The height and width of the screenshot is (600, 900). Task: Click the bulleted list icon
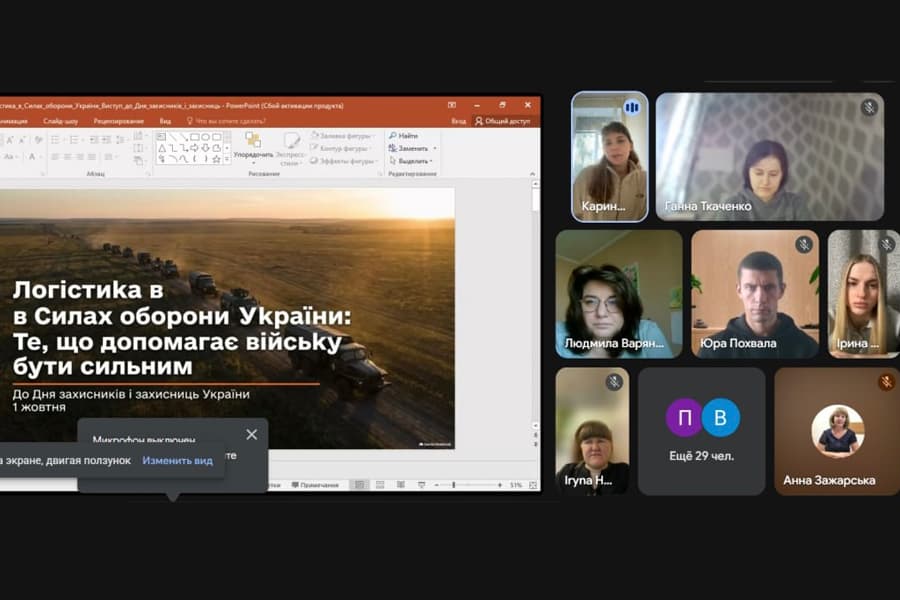pos(56,140)
